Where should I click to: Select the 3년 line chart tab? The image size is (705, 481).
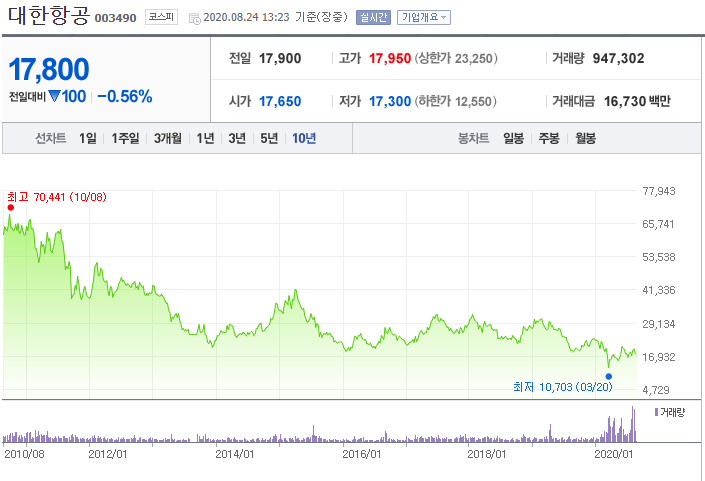(x=237, y=138)
